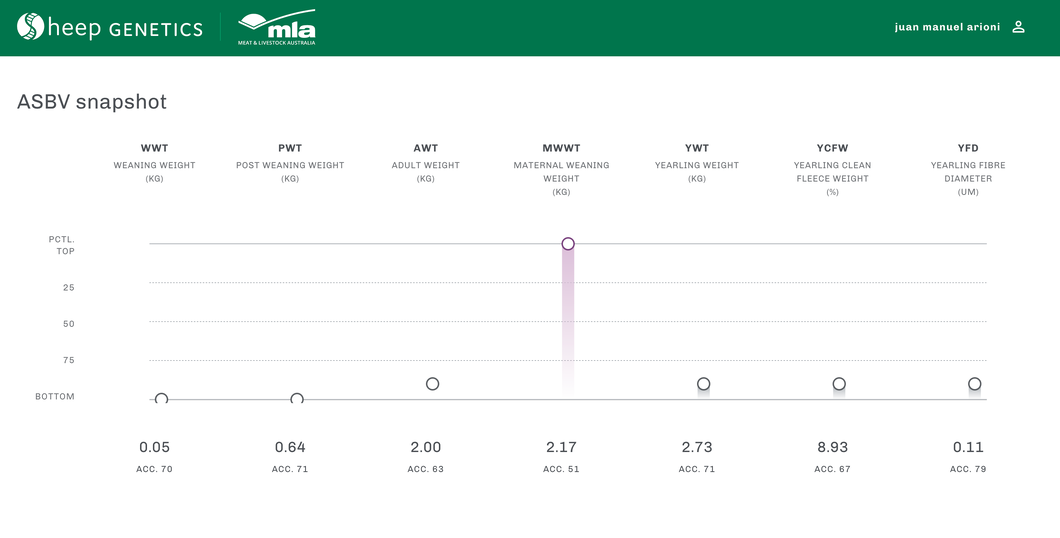Select the WWT percentile circle marker
This screenshot has width=1060, height=538.
pyautogui.click(x=161, y=399)
